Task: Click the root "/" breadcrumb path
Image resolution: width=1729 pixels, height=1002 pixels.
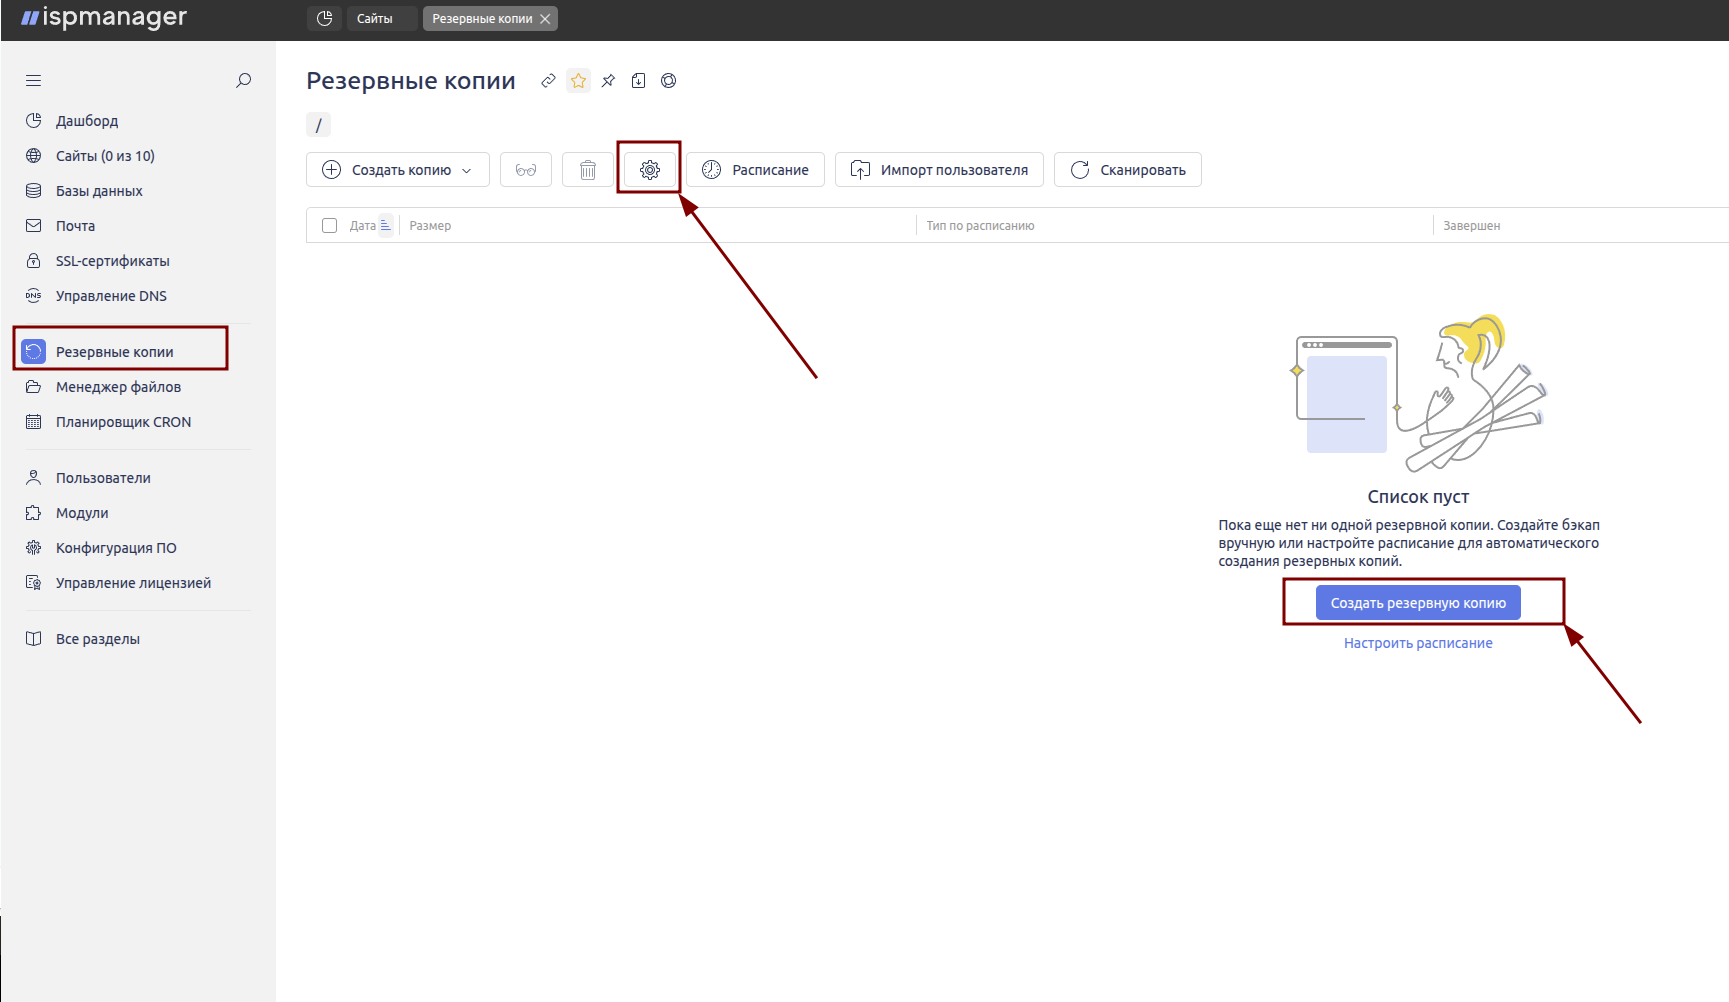Action: (318, 125)
